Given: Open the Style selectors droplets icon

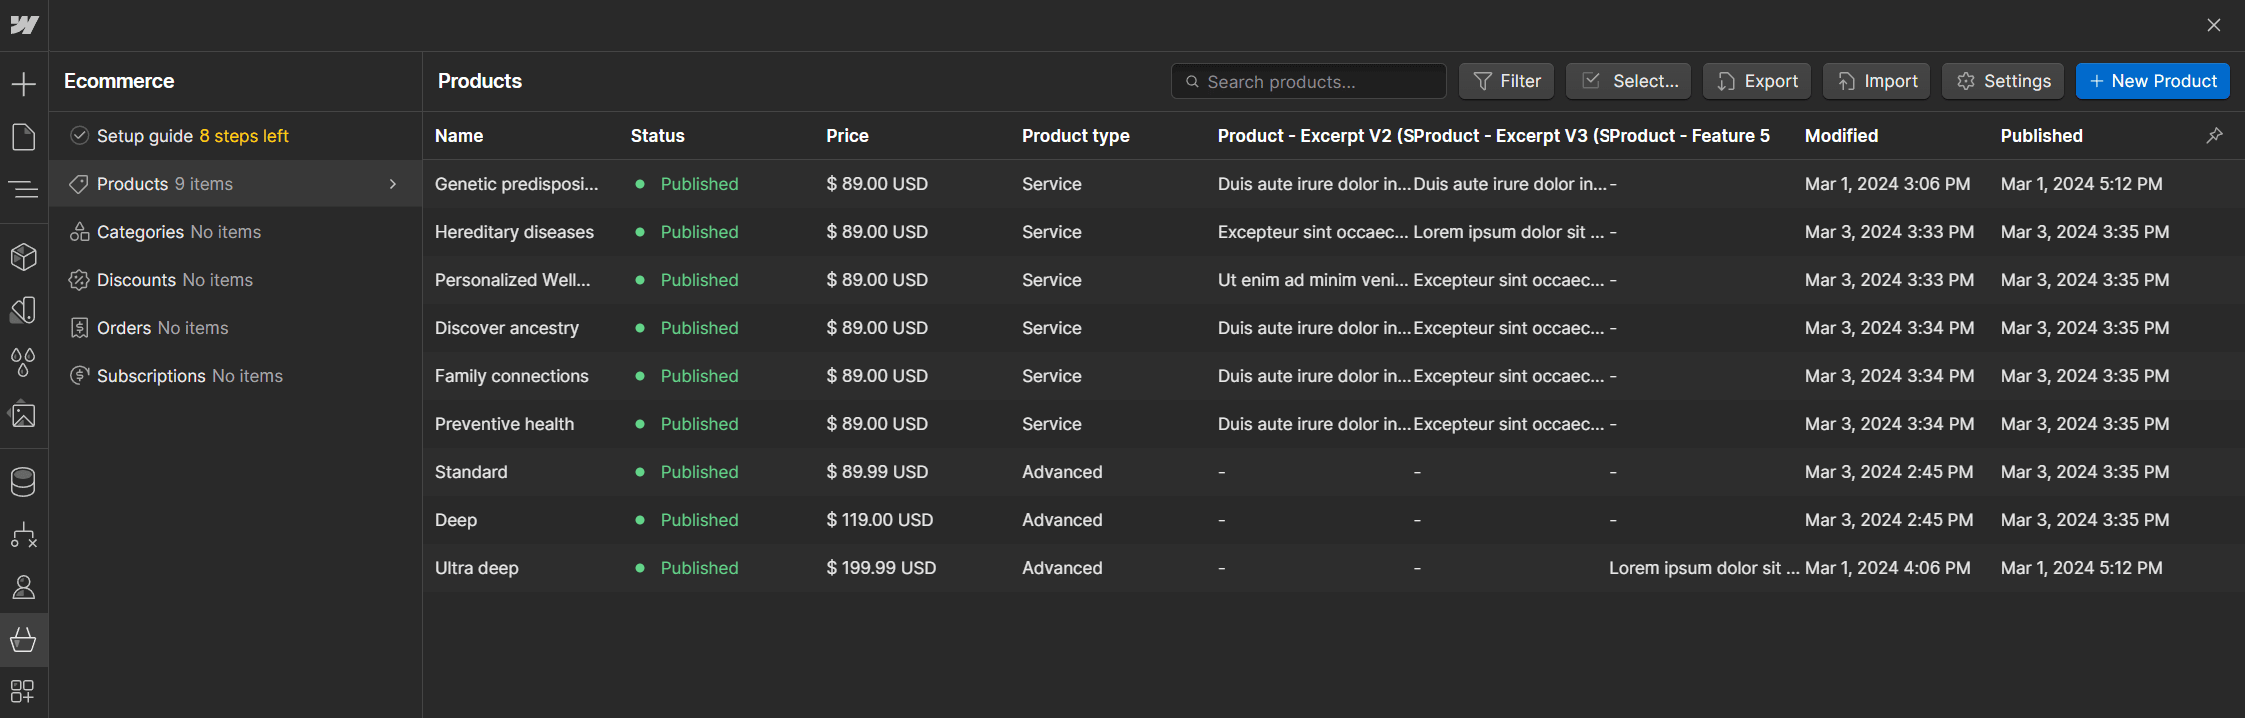Looking at the screenshot, I should (24, 362).
